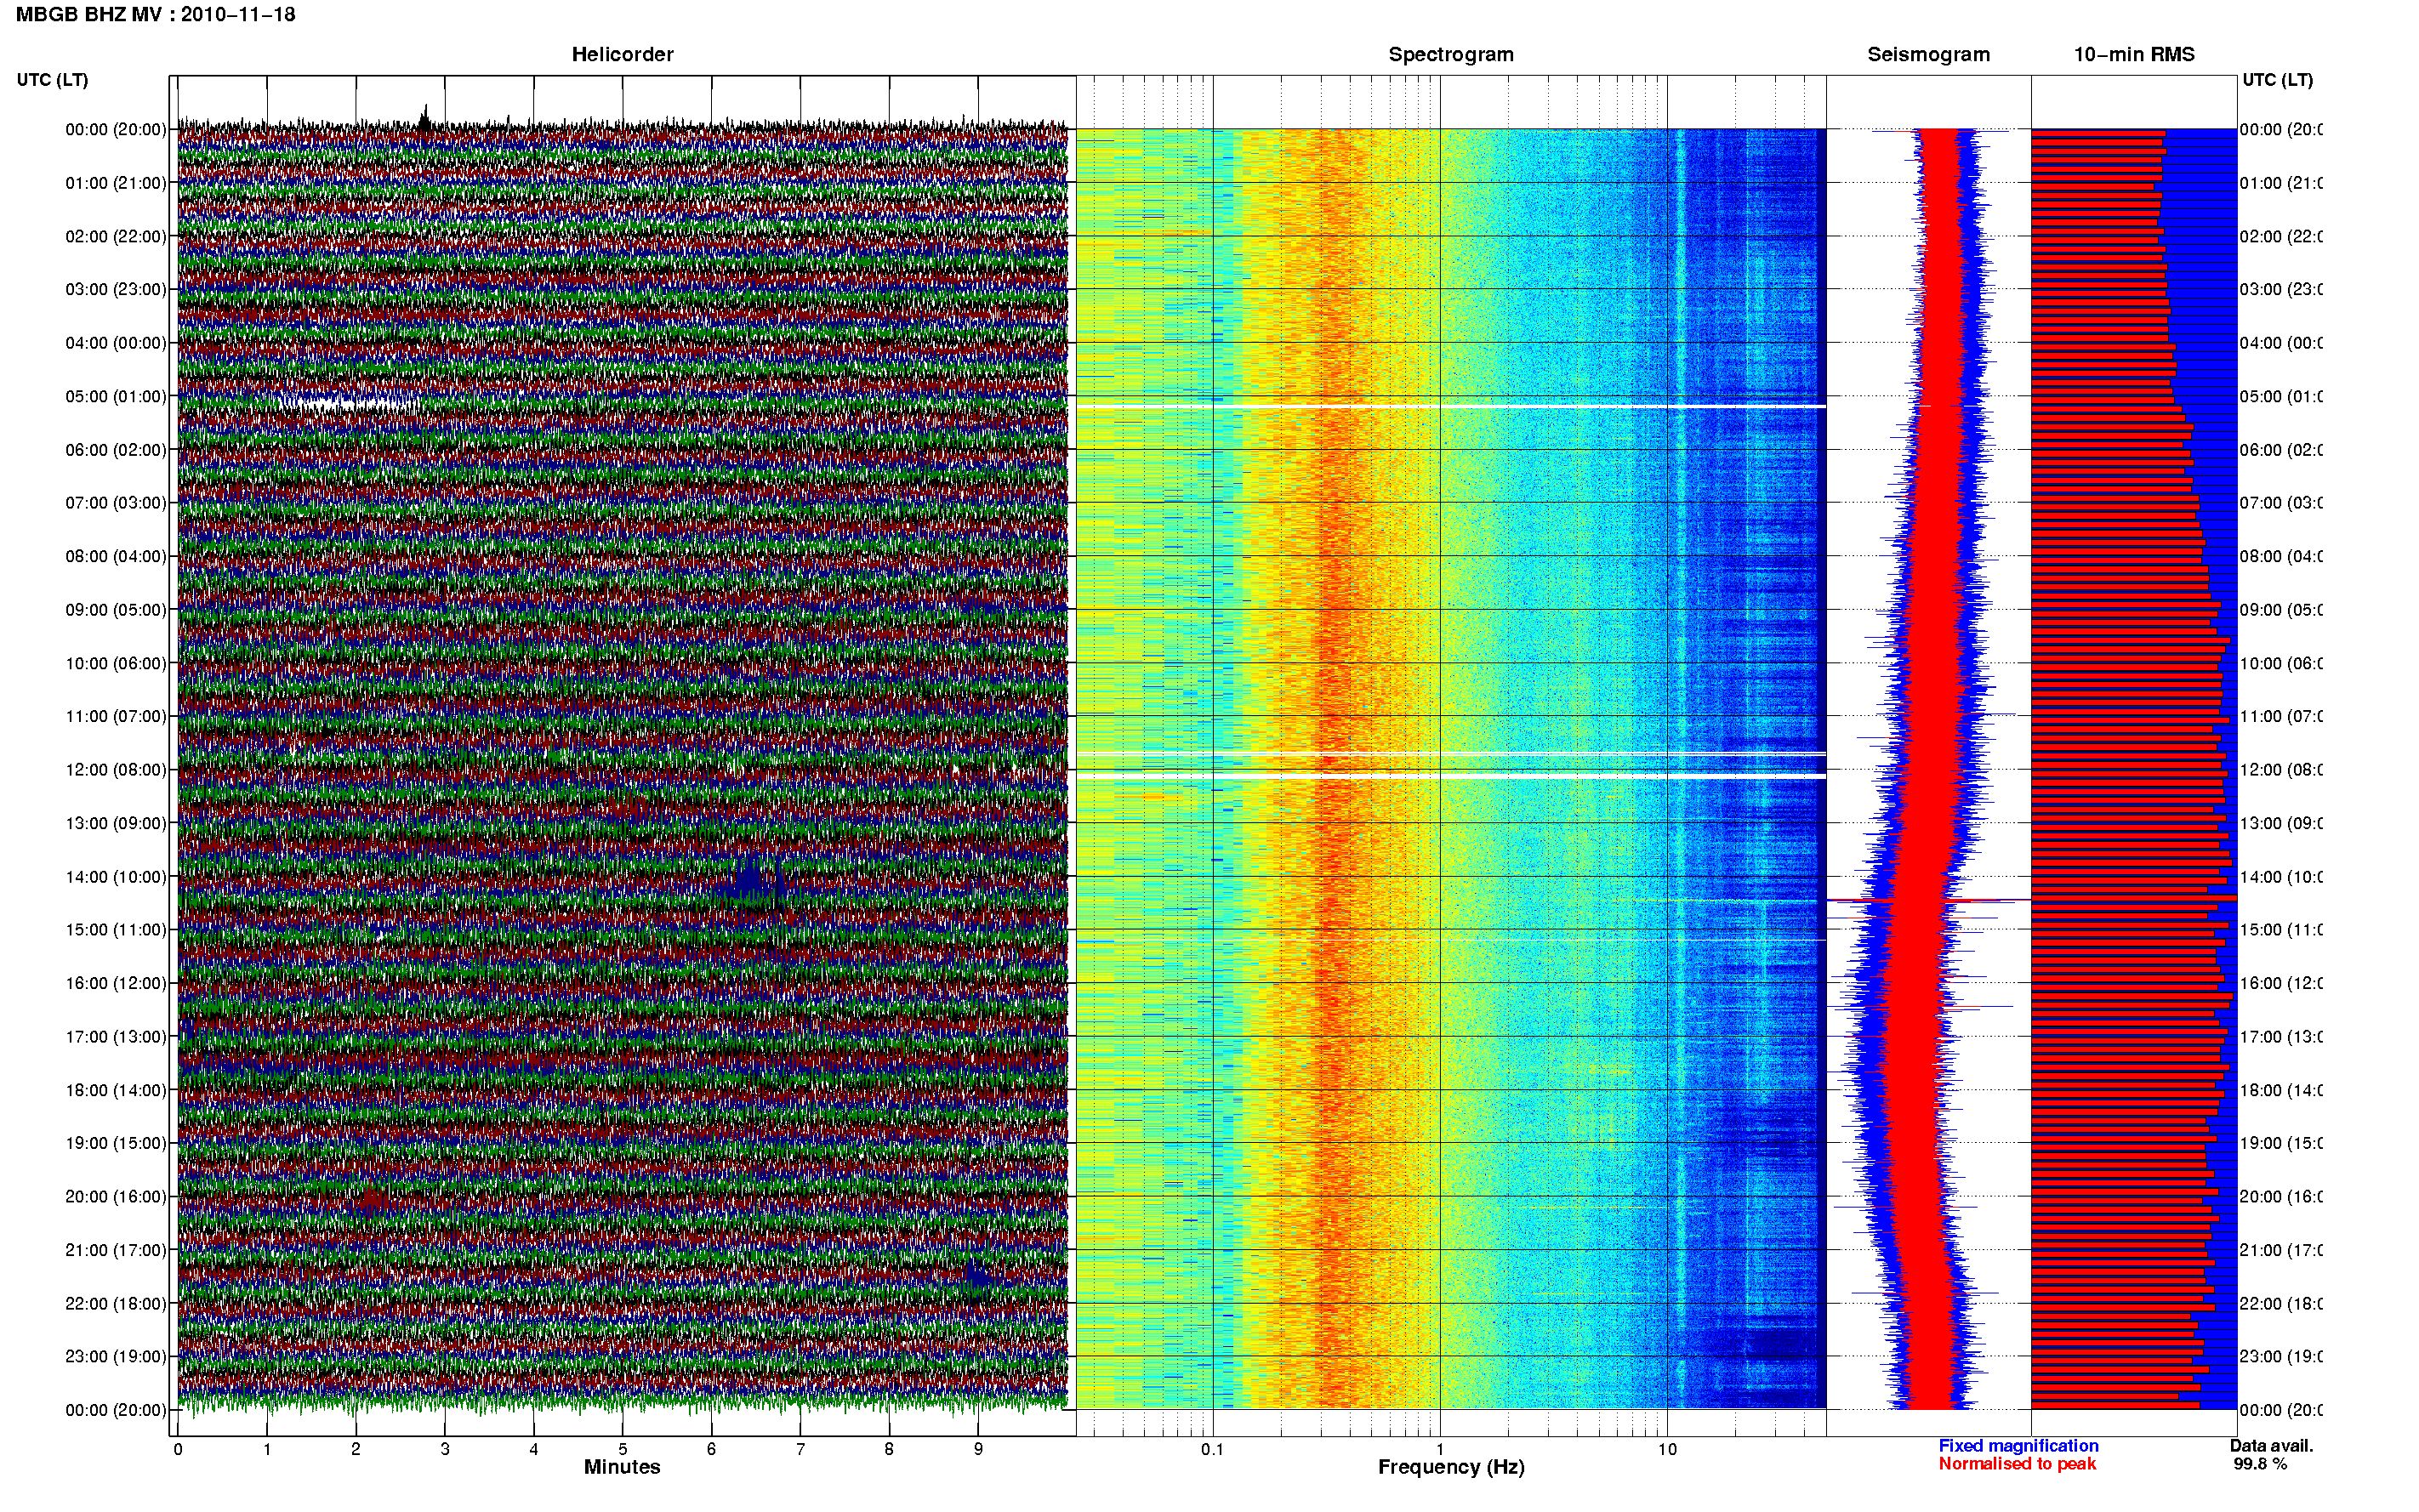The width and height of the screenshot is (2419, 1512).
Task: Click the left '08:00 (04:00)' time label
Action: click(116, 556)
